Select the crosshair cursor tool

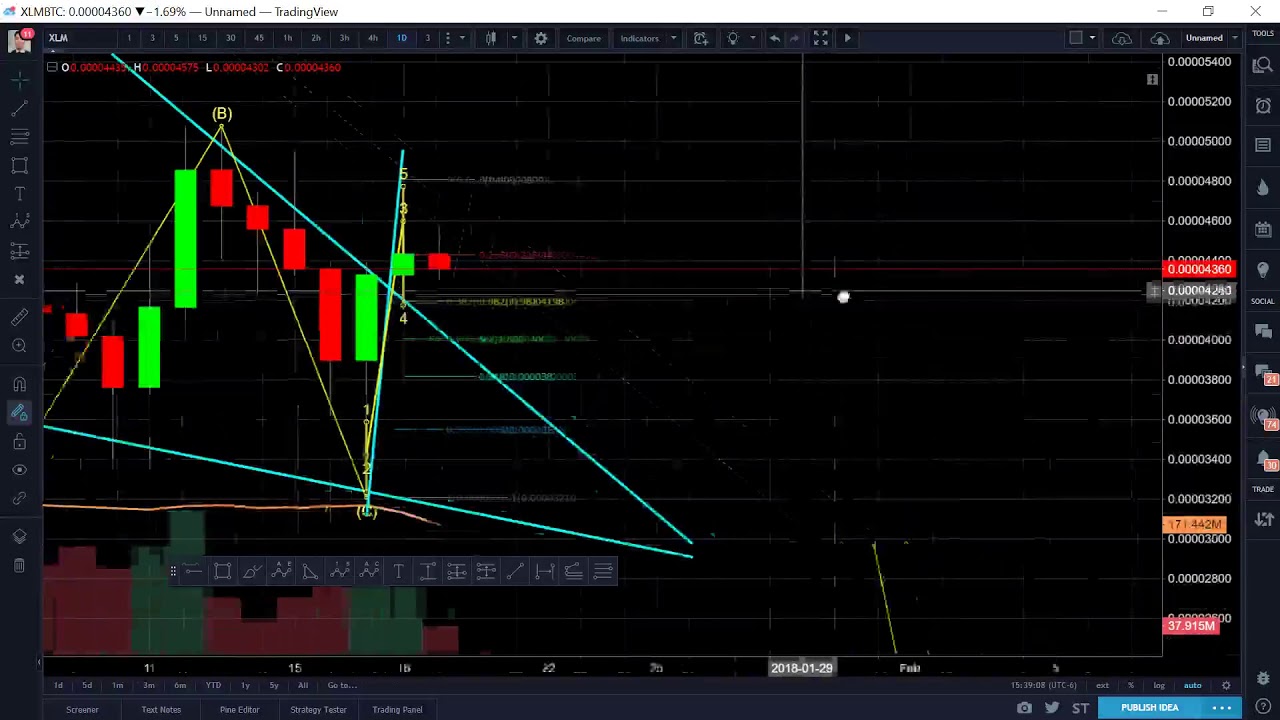pyautogui.click(x=19, y=78)
